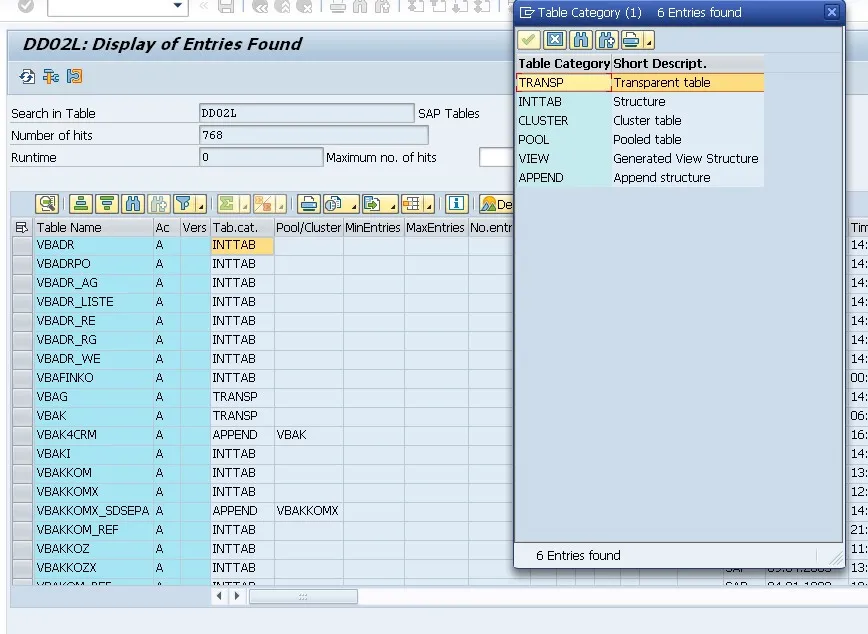Open the command field dropdown at the top

click(177, 6)
